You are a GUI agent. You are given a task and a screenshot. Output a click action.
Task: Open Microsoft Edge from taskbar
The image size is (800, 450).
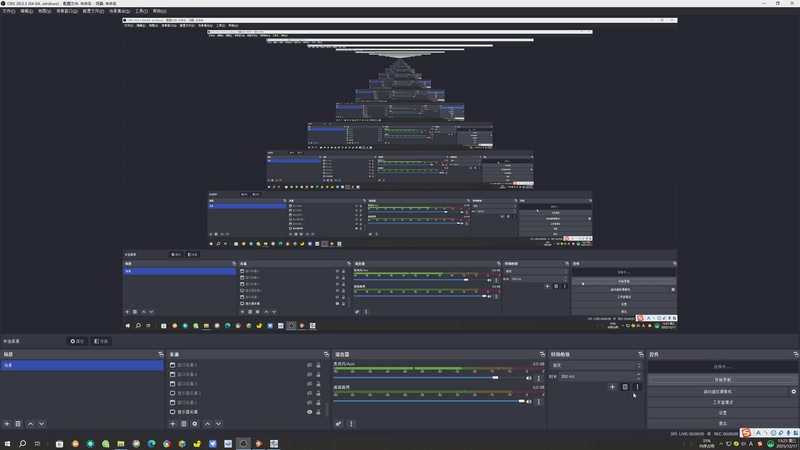(x=152, y=444)
